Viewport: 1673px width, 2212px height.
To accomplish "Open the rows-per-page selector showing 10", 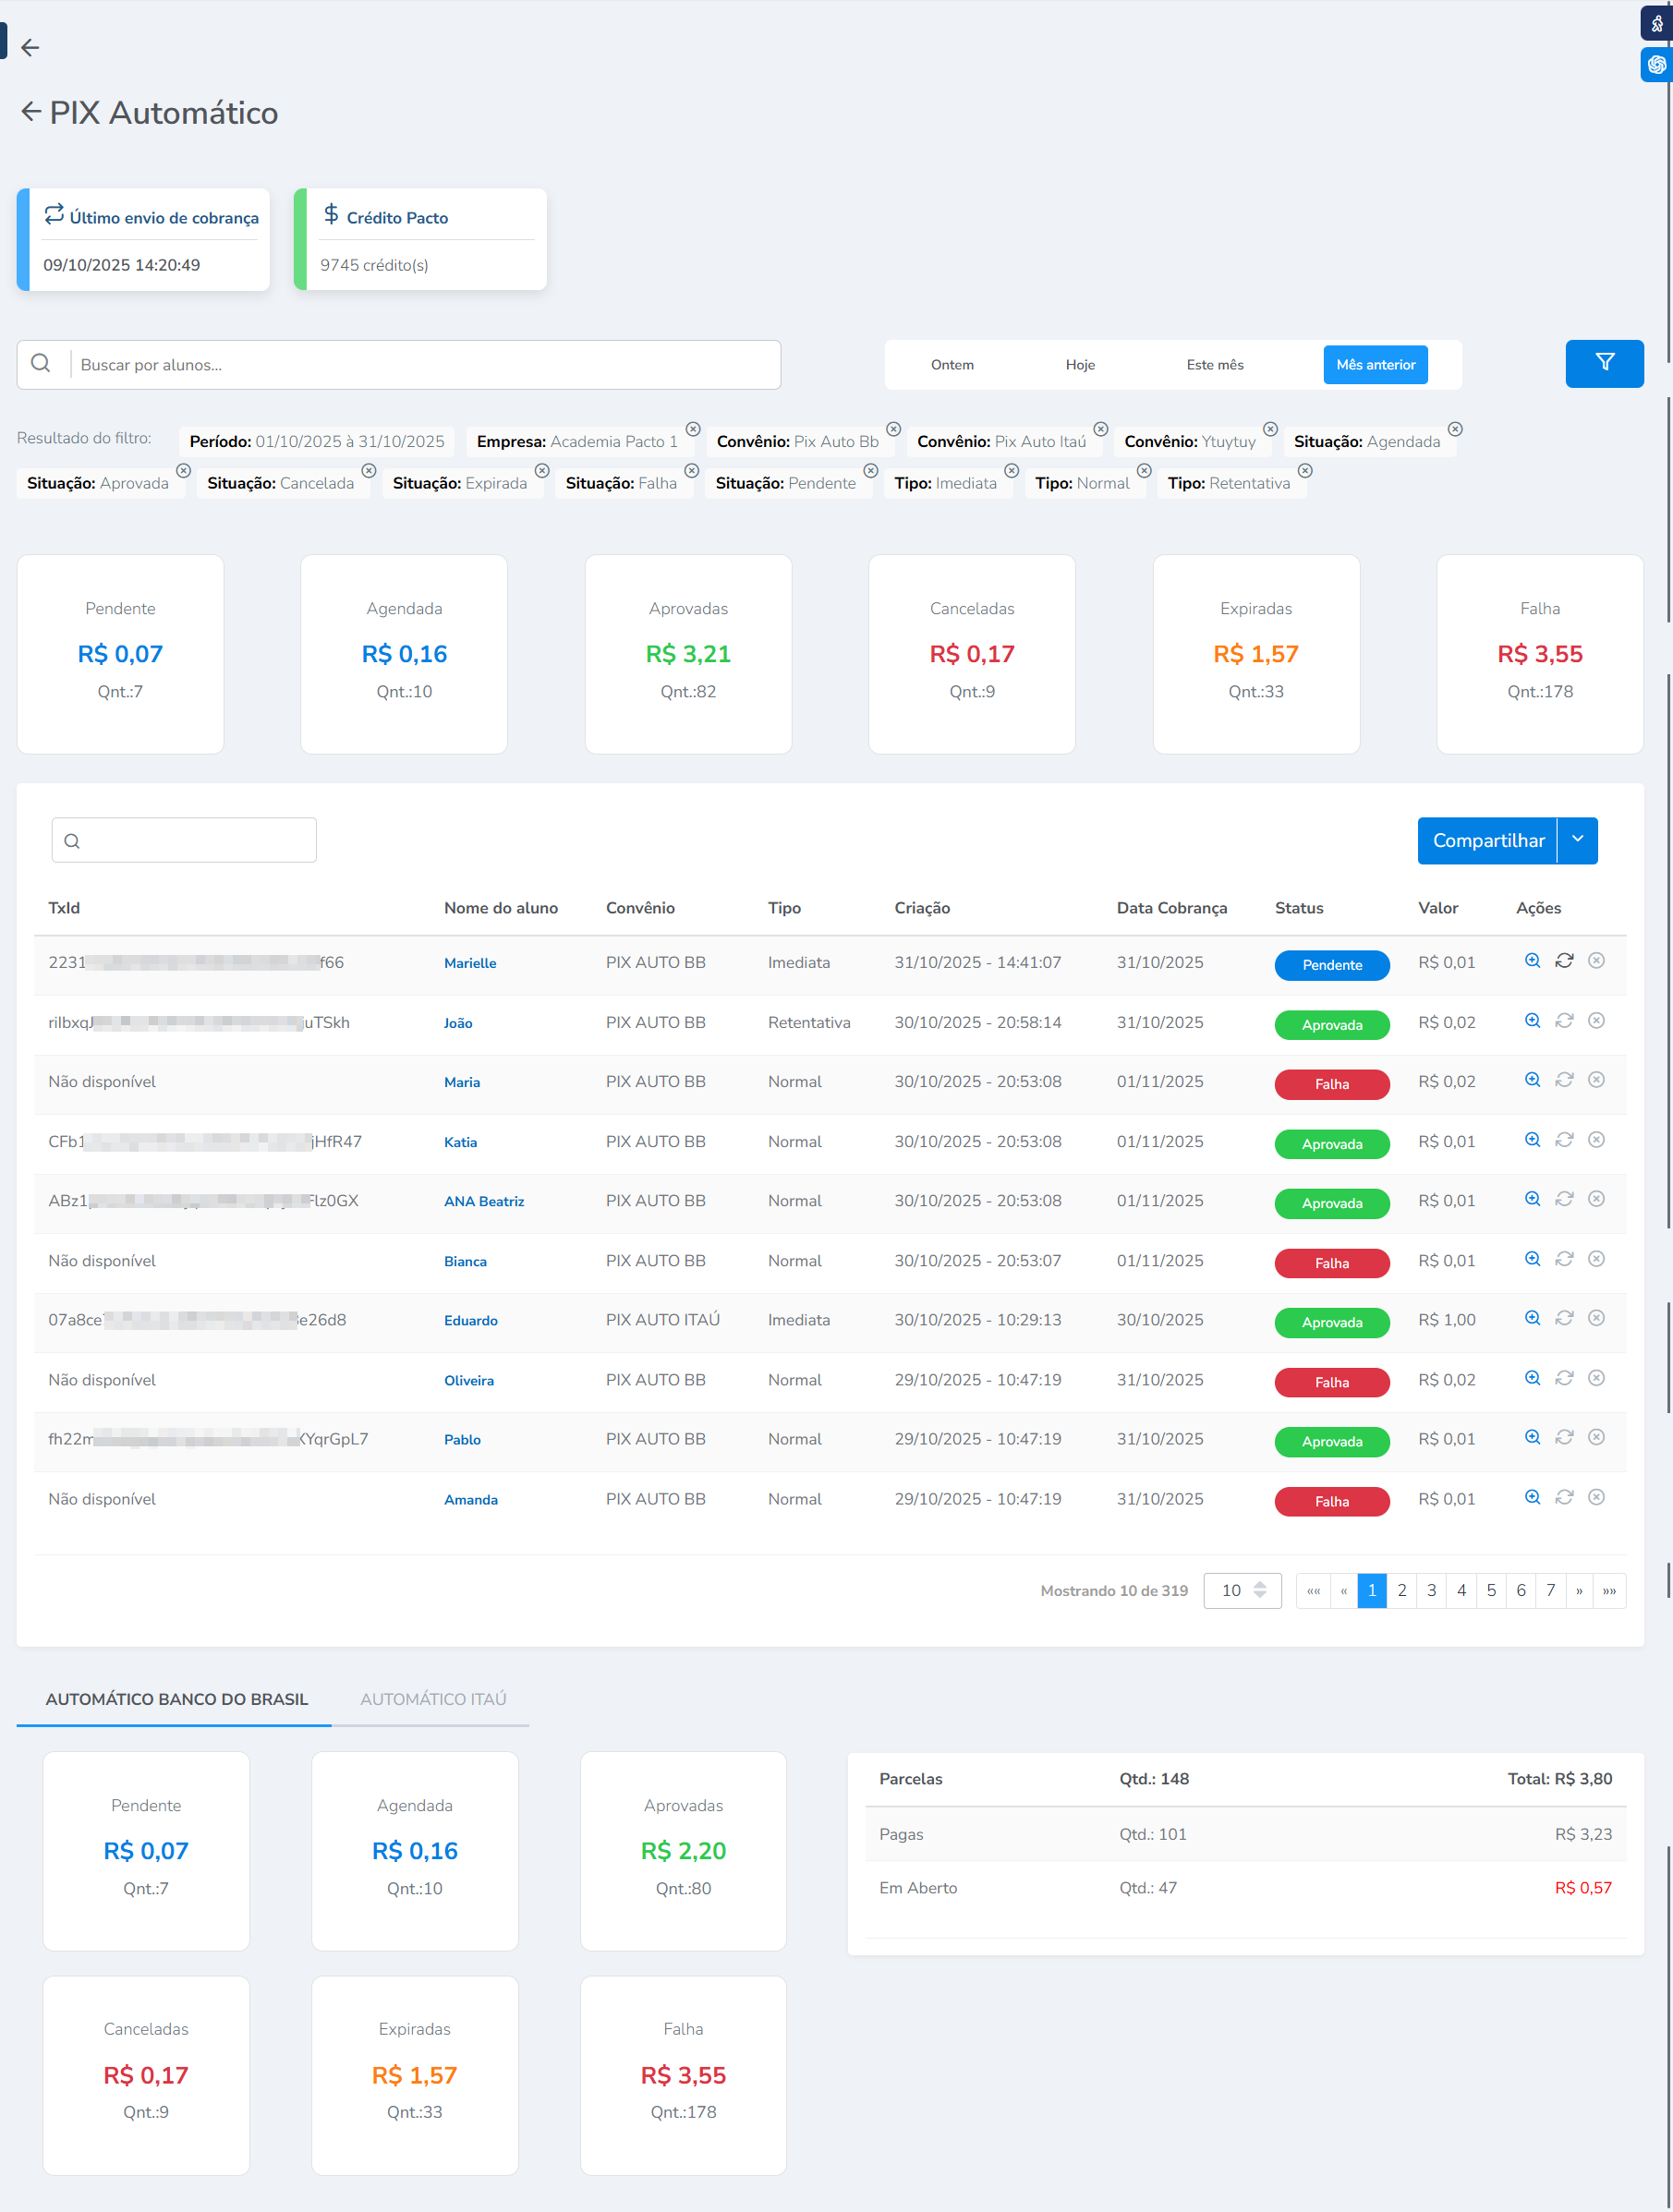I will click(x=1242, y=1590).
